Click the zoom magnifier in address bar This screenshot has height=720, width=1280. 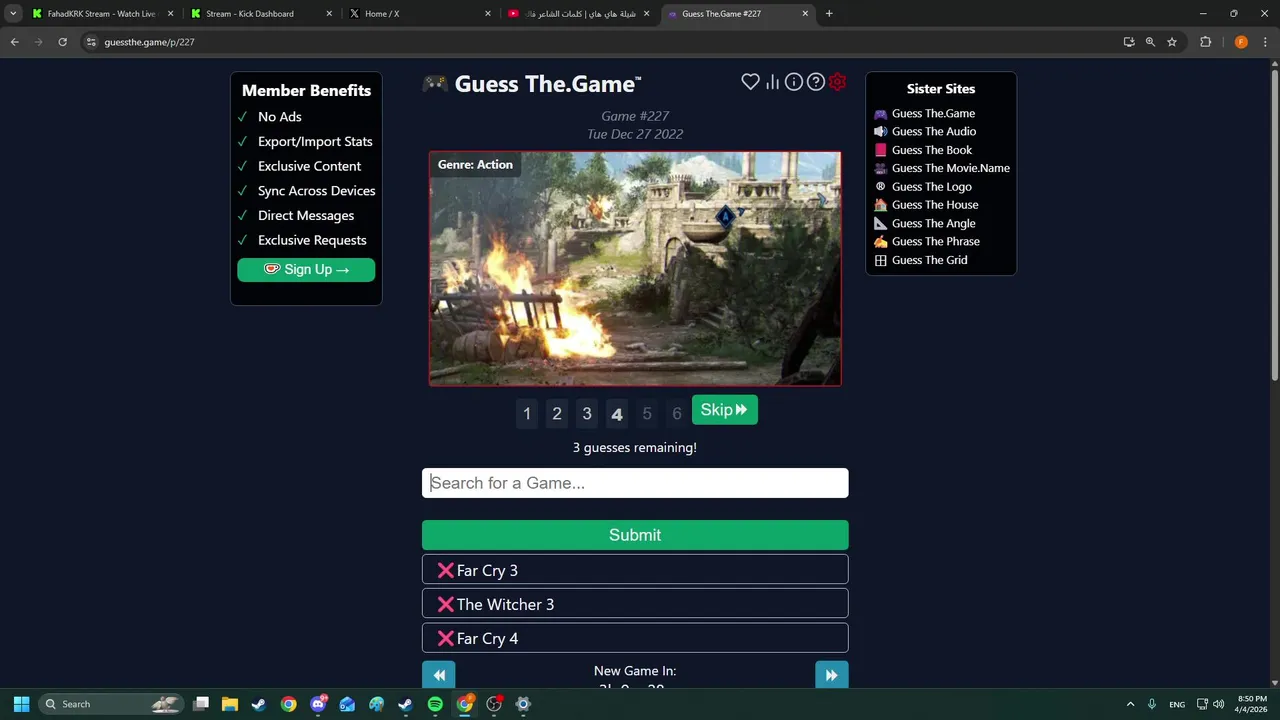(1150, 42)
